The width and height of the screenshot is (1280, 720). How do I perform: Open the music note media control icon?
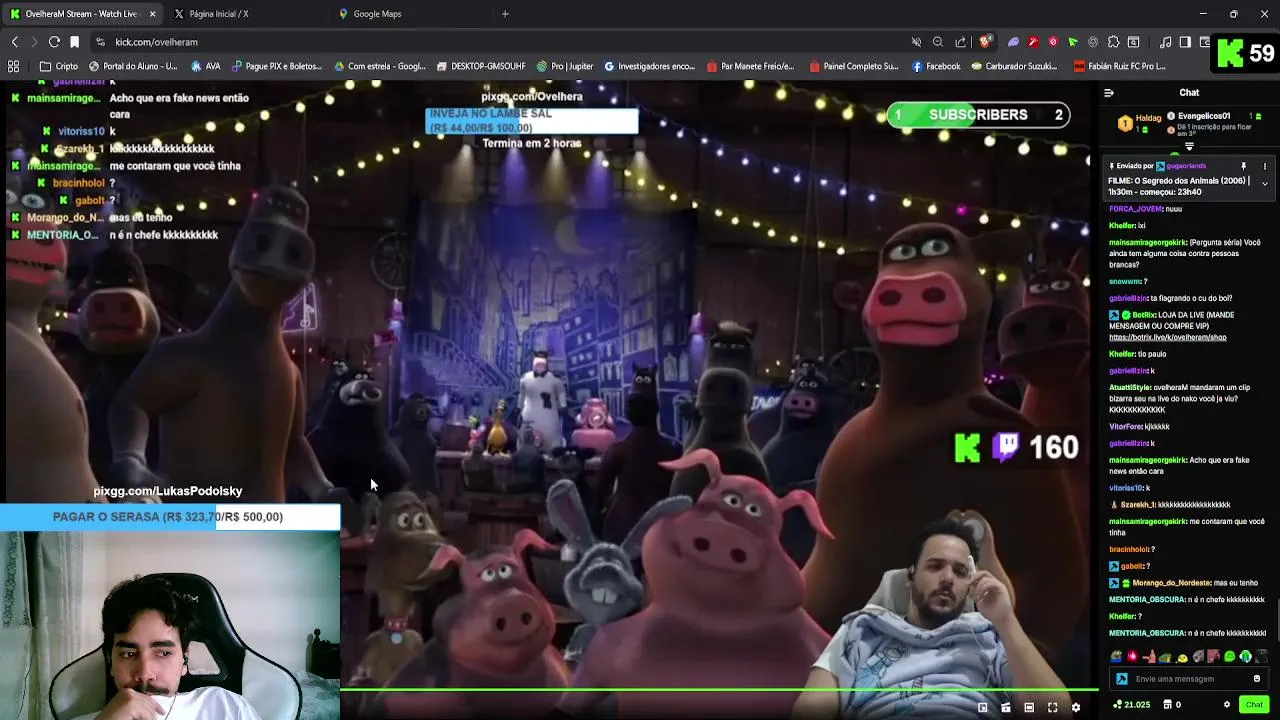click(x=1165, y=42)
